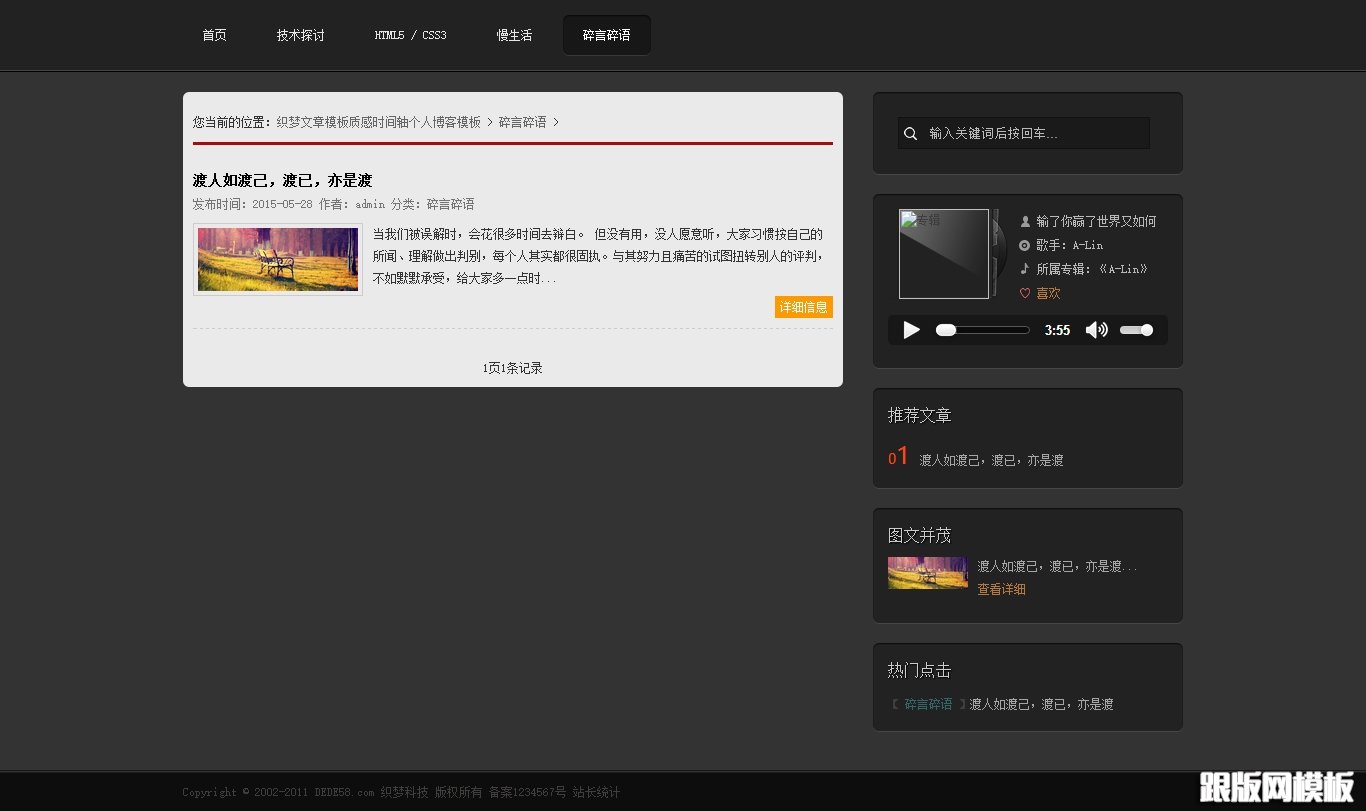Click the orange 详细信息 button
The width and height of the screenshot is (1366, 811).
tap(803, 306)
